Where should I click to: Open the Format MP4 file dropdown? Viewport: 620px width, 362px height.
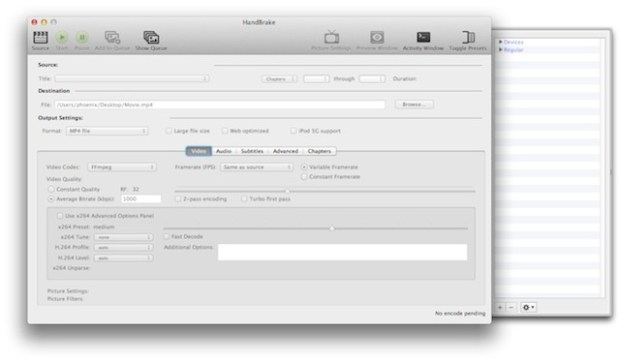coord(107,131)
